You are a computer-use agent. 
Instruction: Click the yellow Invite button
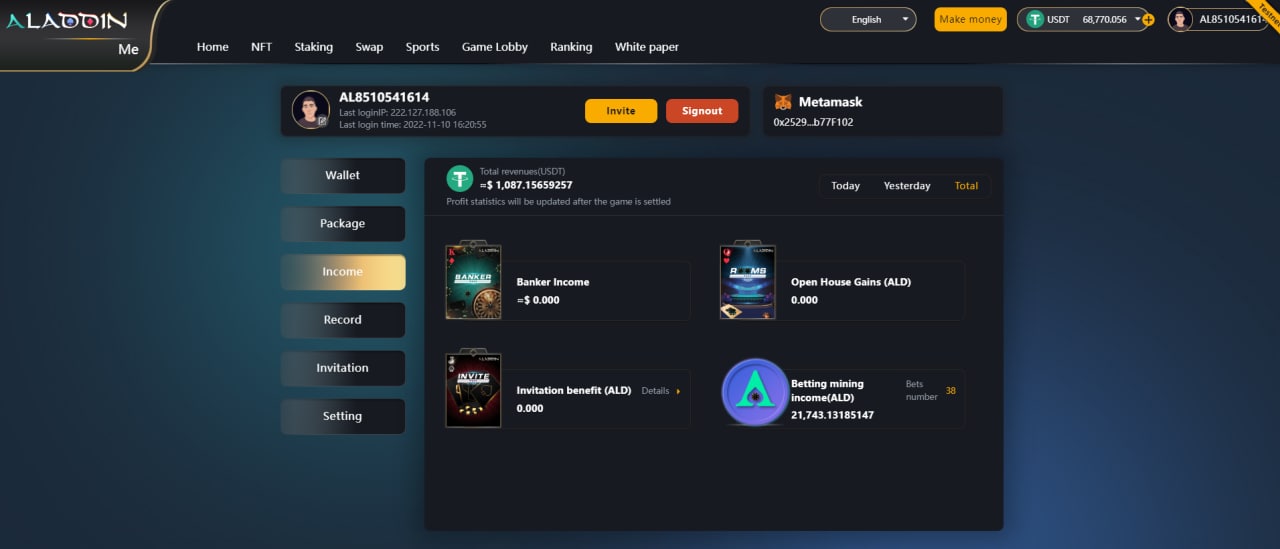point(621,111)
